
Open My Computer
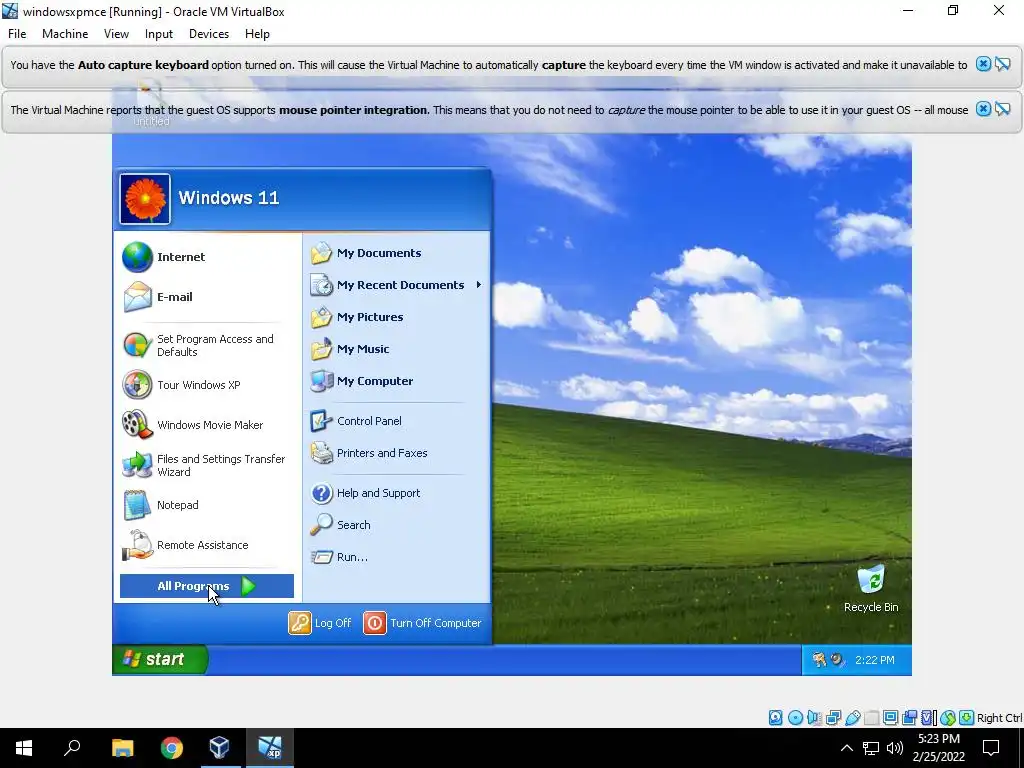[396, 381]
